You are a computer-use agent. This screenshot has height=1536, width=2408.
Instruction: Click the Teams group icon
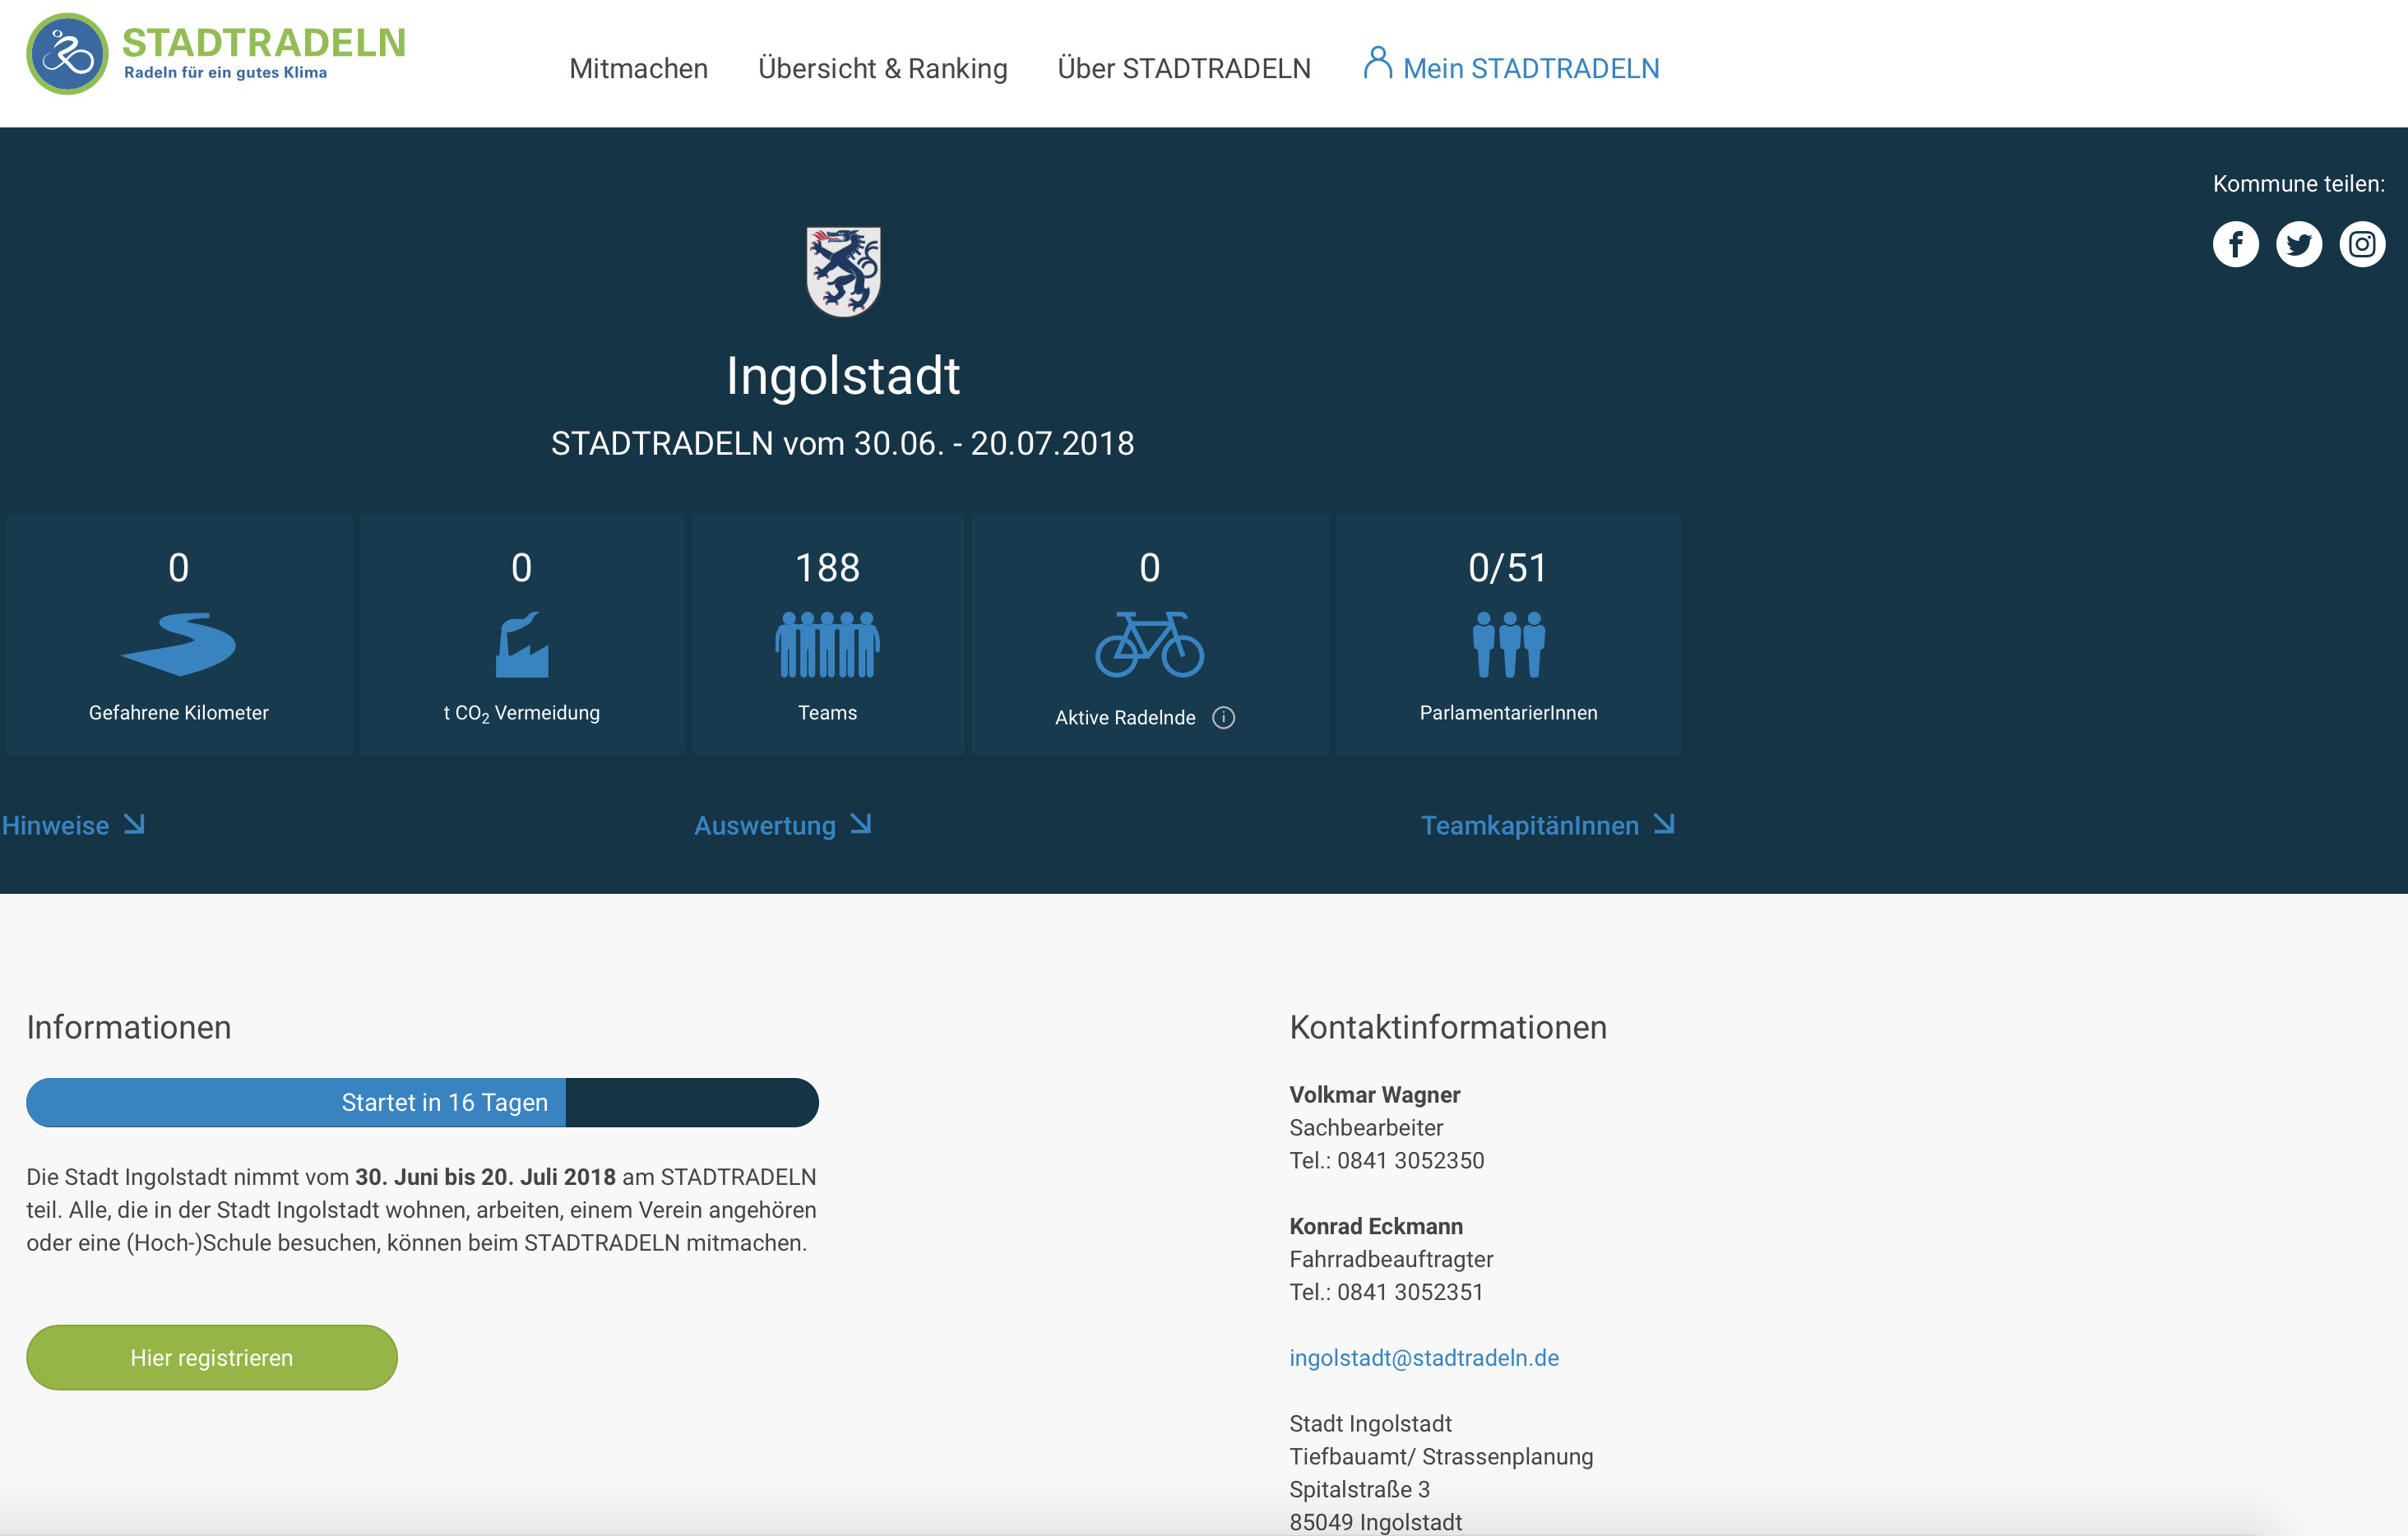point(827,645)
